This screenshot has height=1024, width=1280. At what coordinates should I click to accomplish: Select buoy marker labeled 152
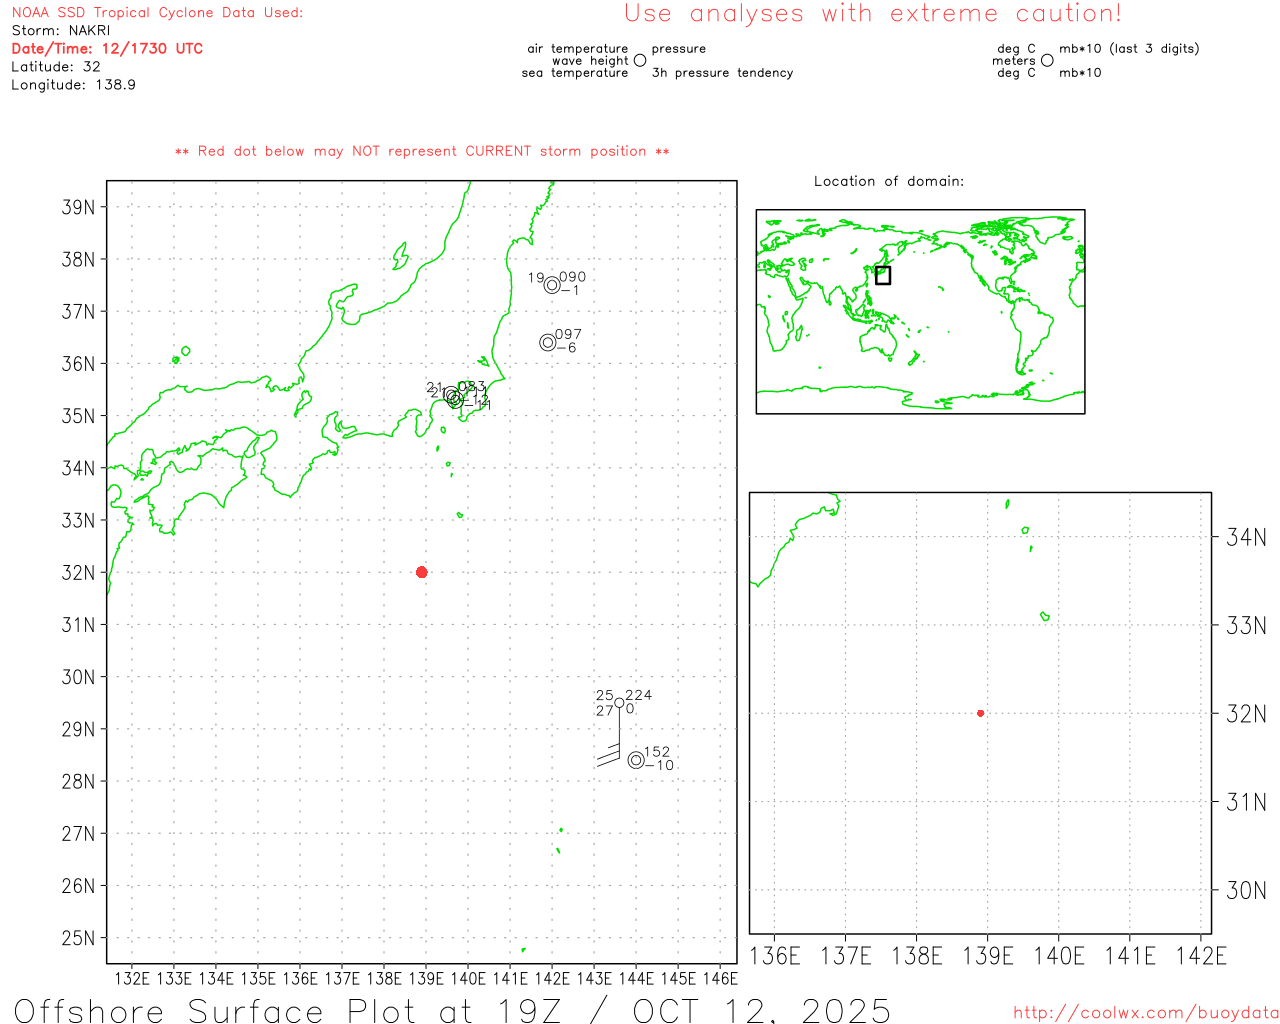click(x=636, y=760)
